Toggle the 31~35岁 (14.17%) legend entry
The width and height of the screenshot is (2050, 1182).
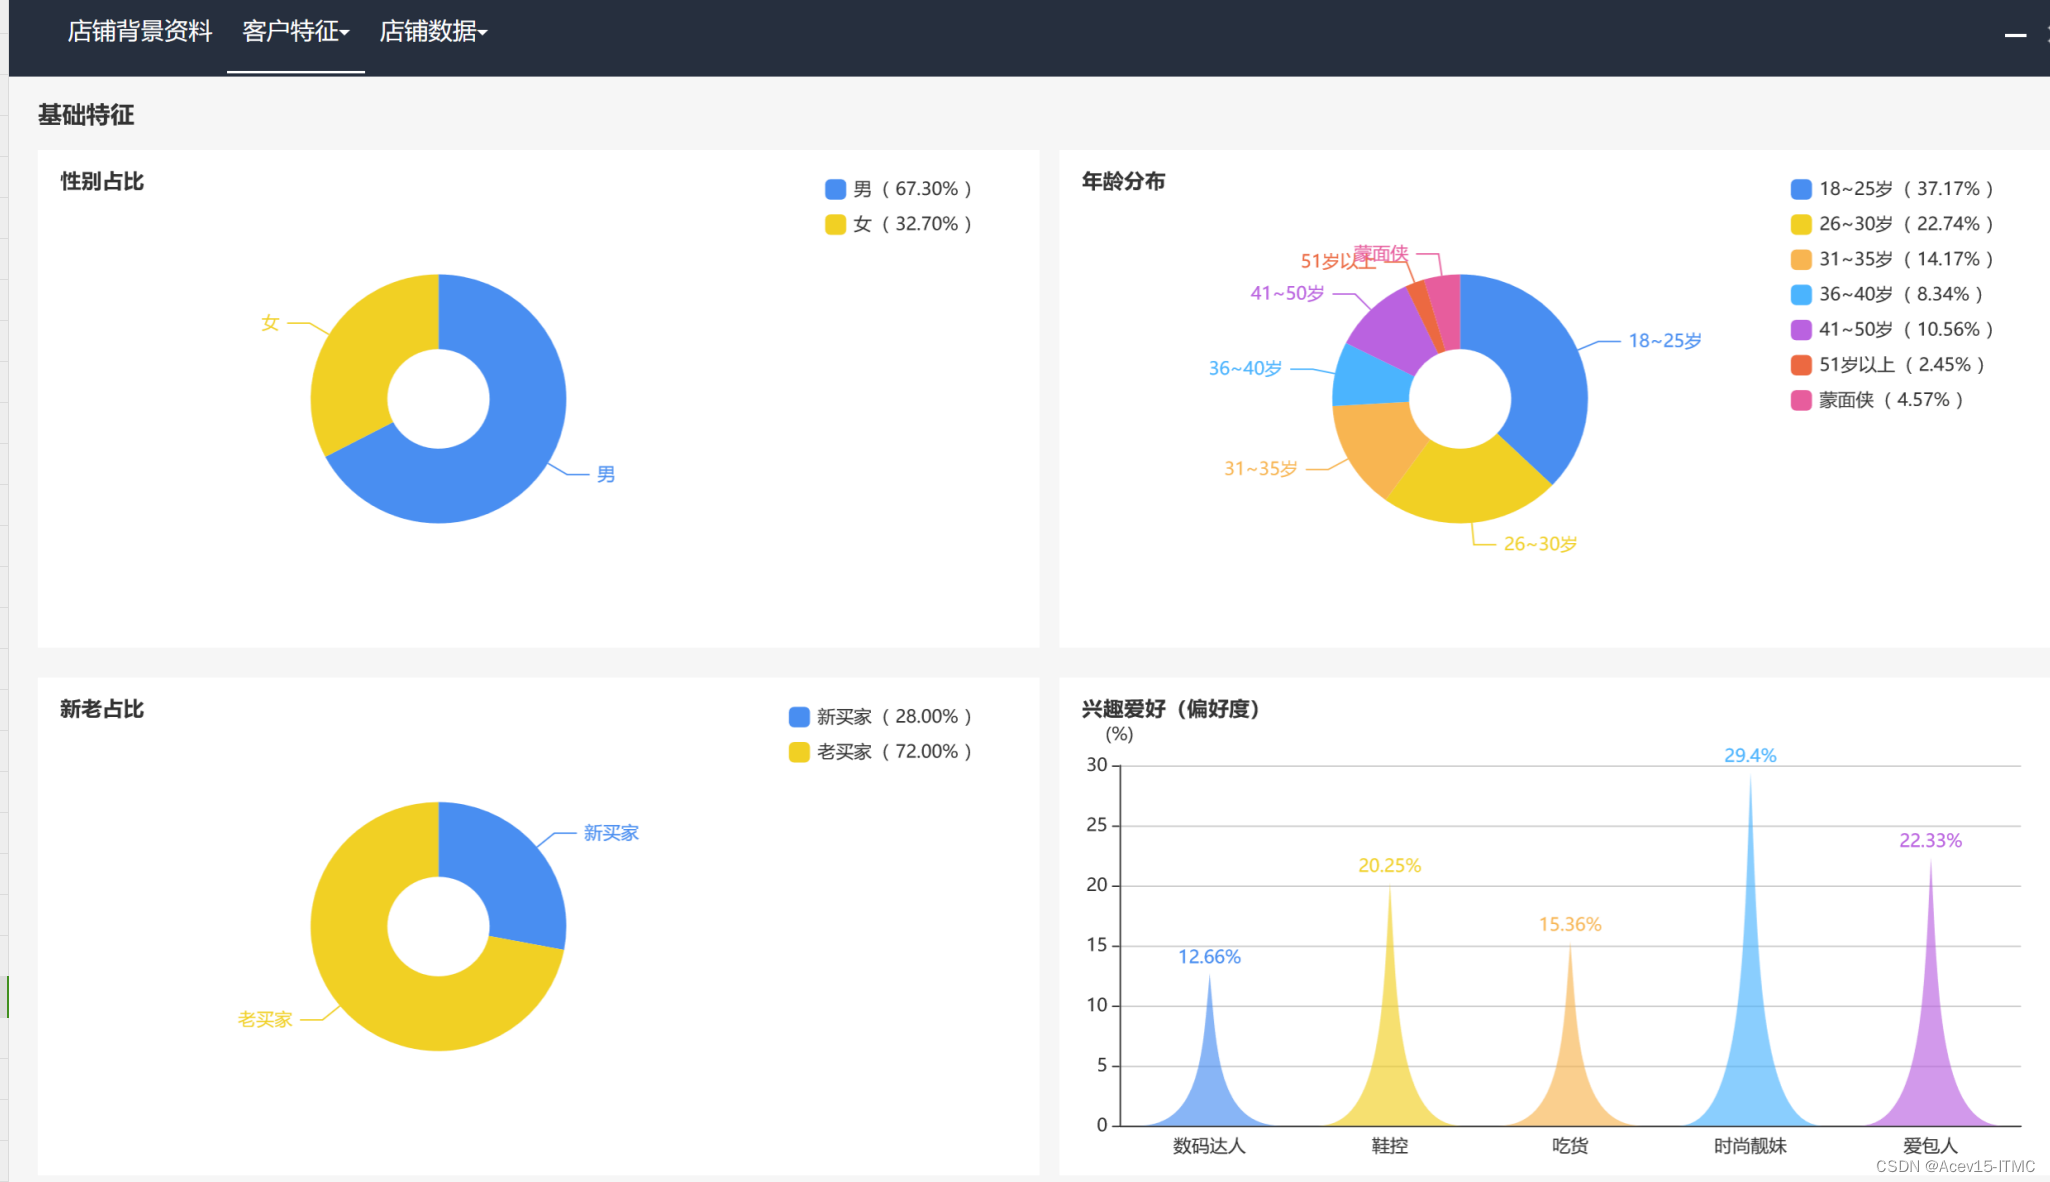[1892, 259]
